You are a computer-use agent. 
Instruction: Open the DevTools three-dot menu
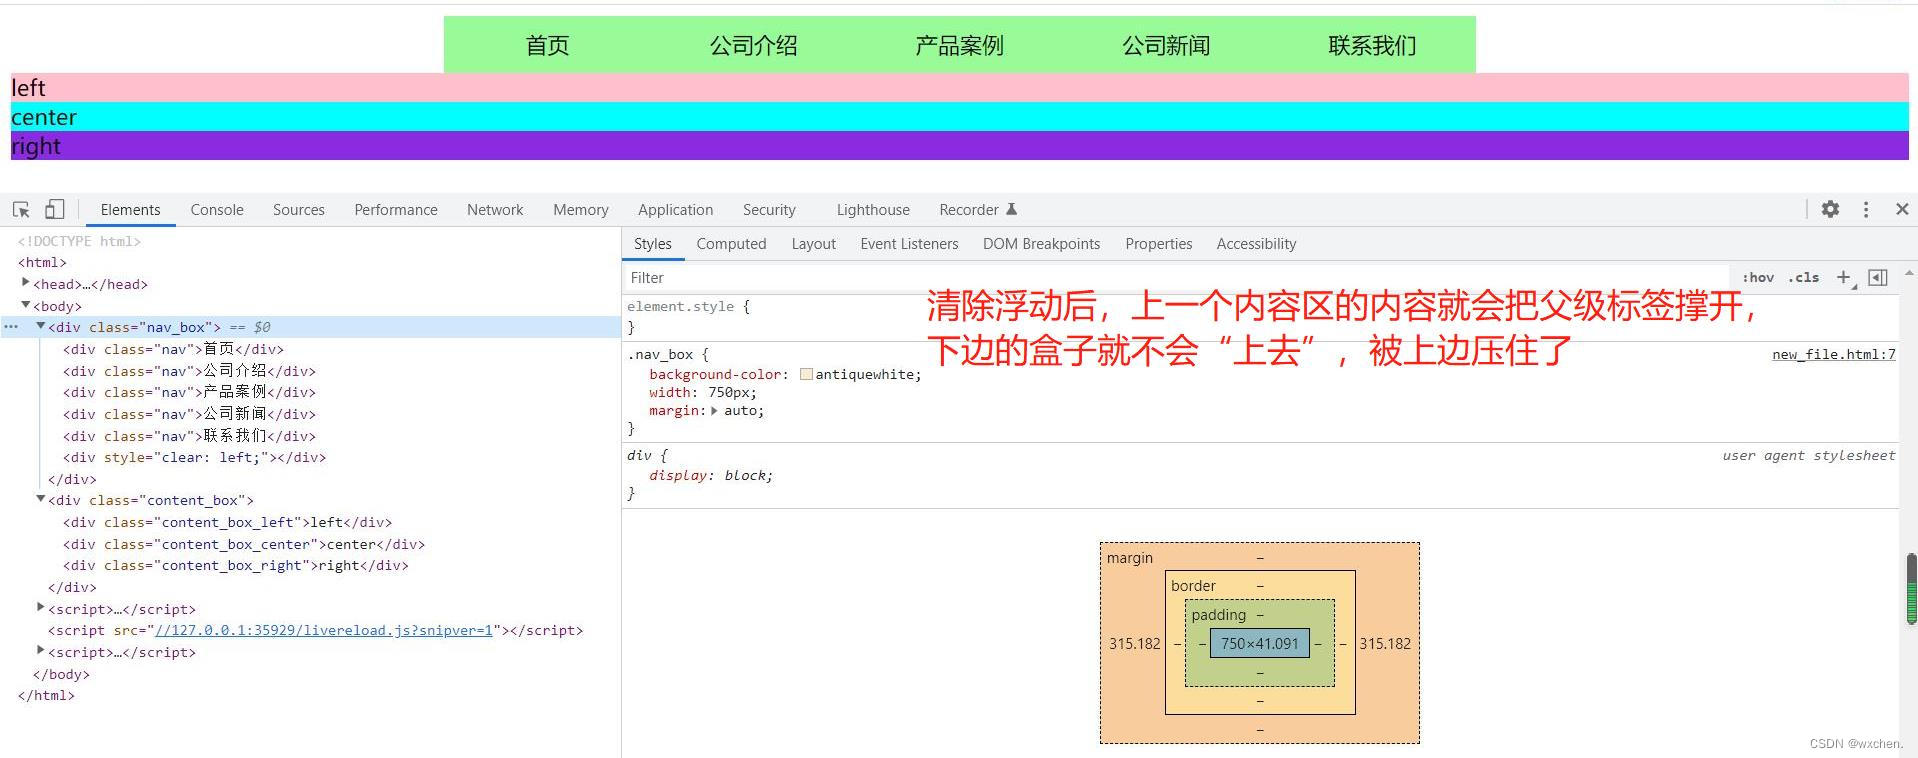tap(1866, 209)
